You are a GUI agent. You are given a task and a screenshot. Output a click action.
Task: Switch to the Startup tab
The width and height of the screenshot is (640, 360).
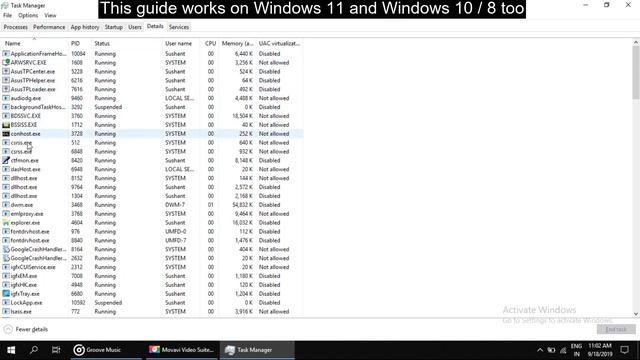(x=113, y=27)
